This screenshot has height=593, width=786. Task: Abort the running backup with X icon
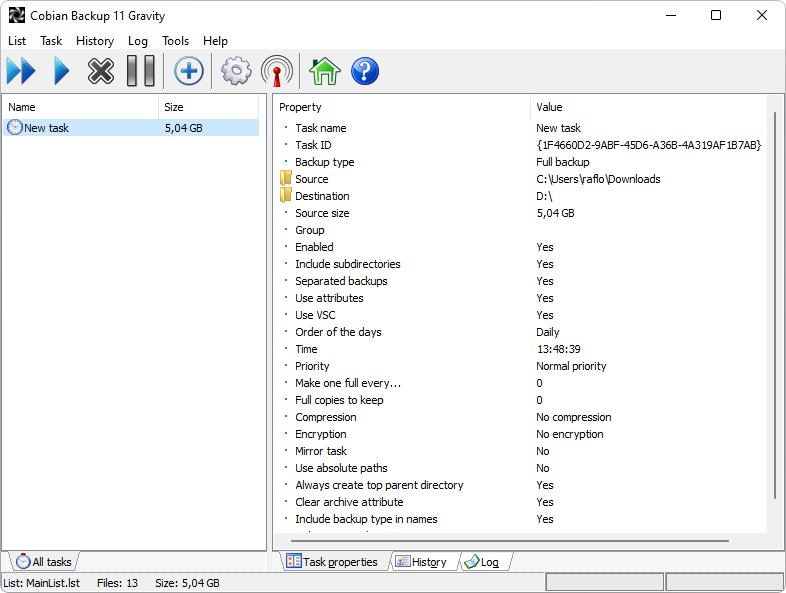[101, 71]
